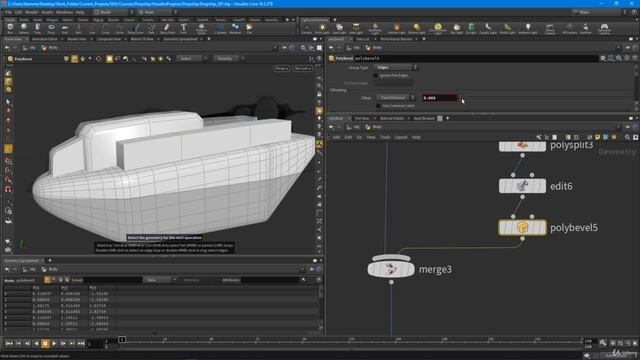Screen dimensions: 640x360
Task: Click the timeline current frame marker
Action: [122, 340]
